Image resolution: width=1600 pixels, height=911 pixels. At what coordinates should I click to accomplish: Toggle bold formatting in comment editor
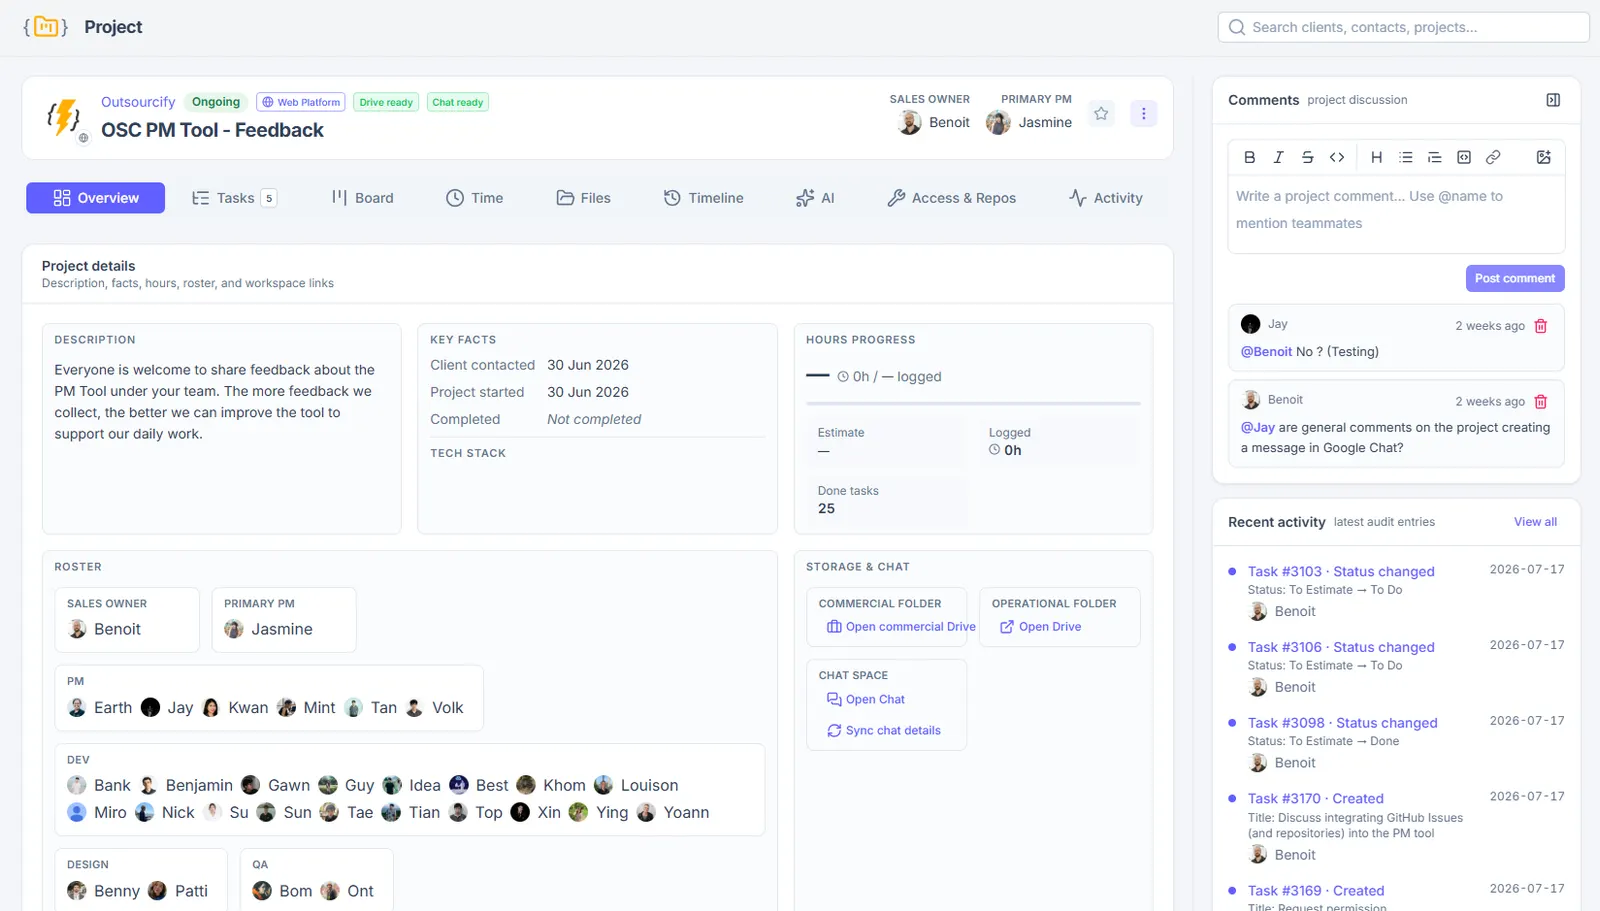point(1249,157)
